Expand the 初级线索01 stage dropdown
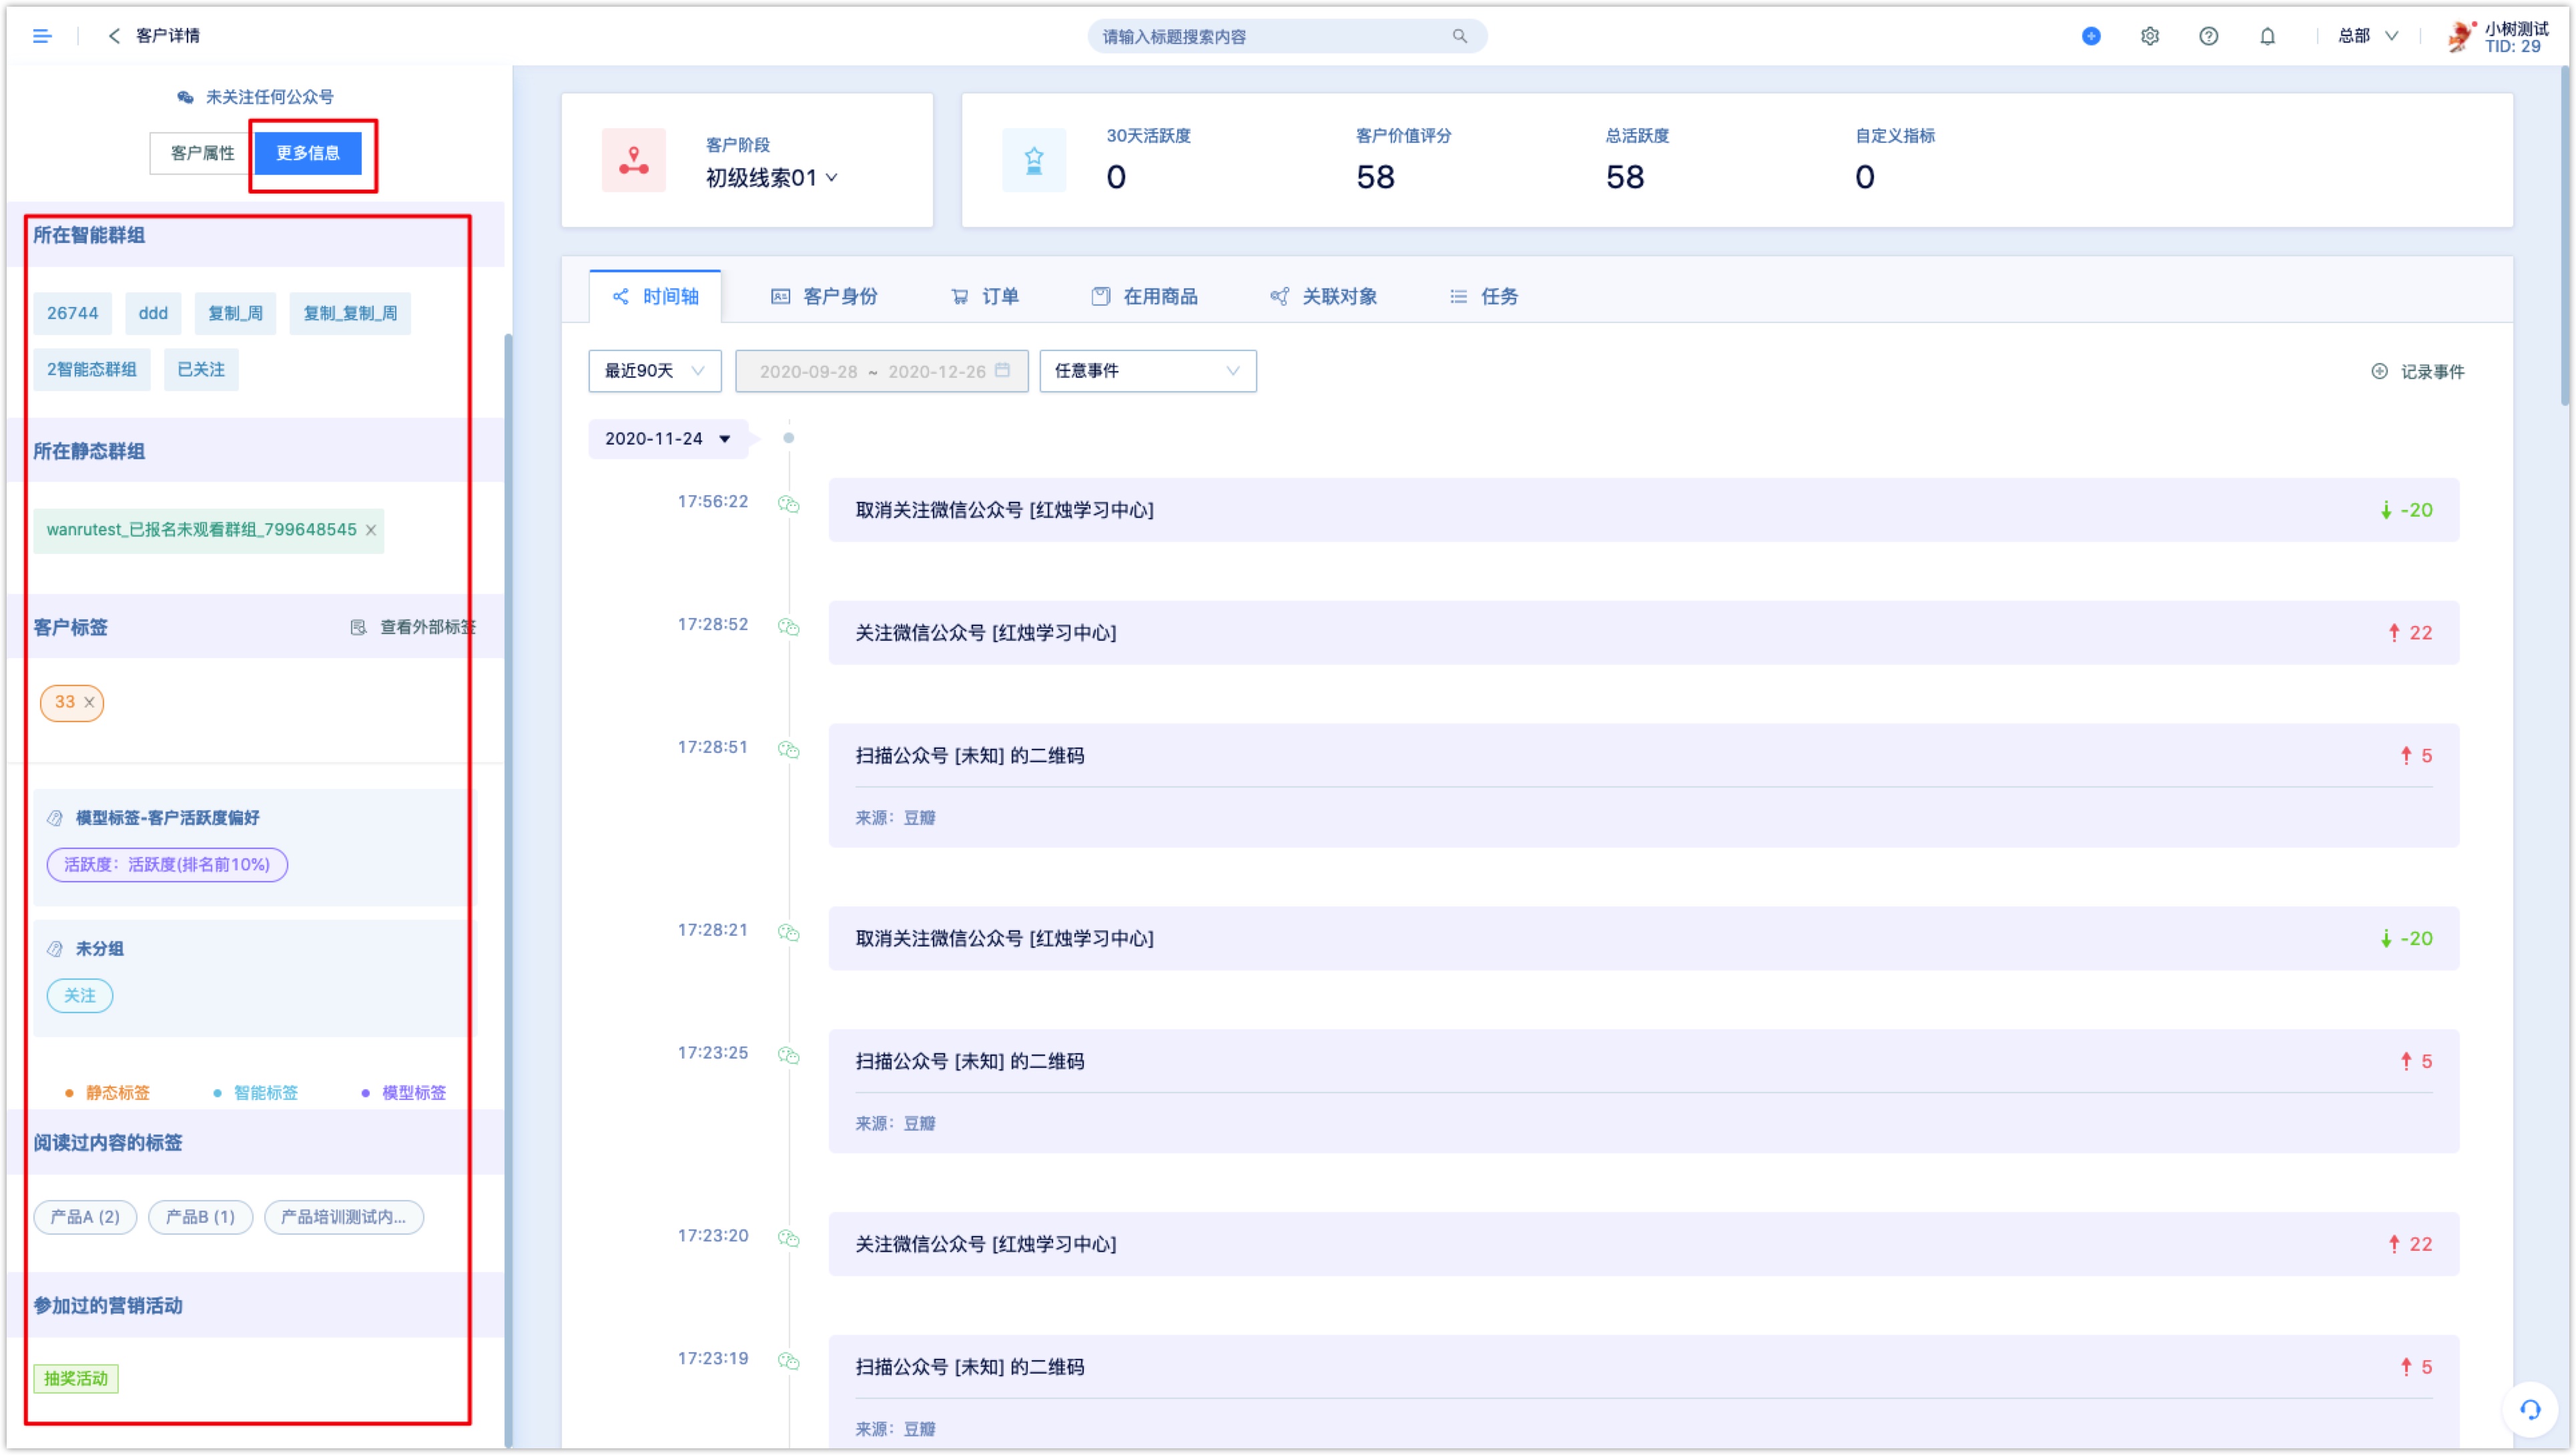Screen dimensions: 2576x1455 (x=772, y=178)
